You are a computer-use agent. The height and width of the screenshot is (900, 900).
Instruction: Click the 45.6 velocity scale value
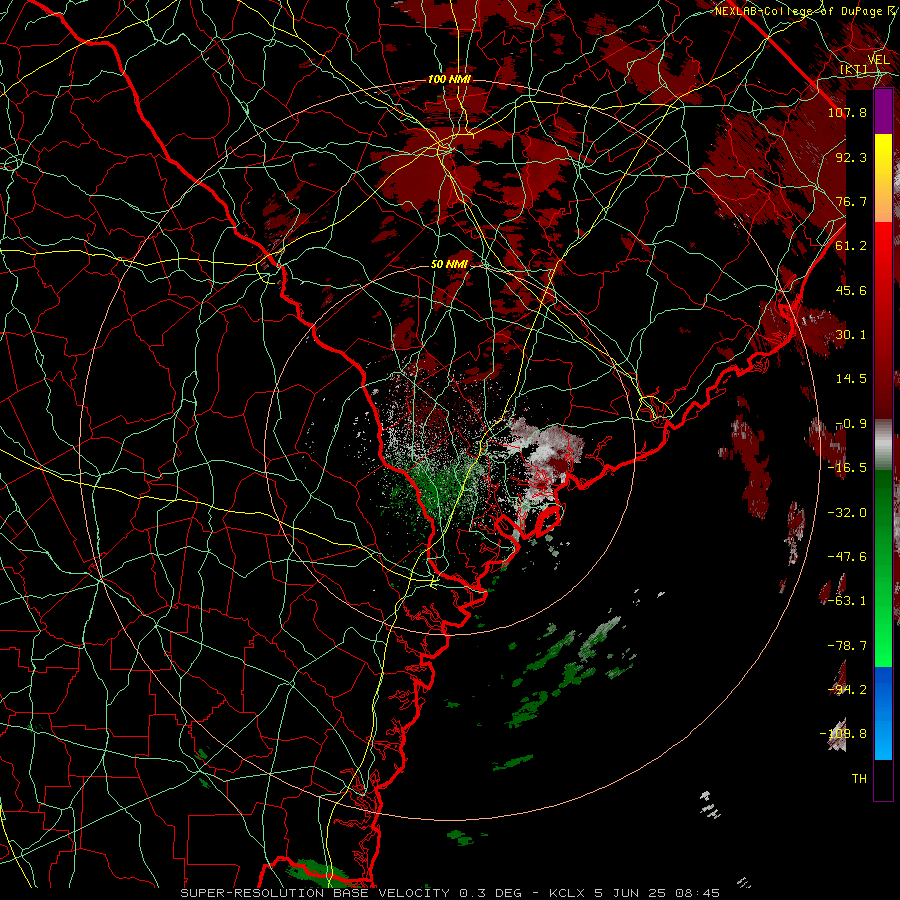click(851, 290)
